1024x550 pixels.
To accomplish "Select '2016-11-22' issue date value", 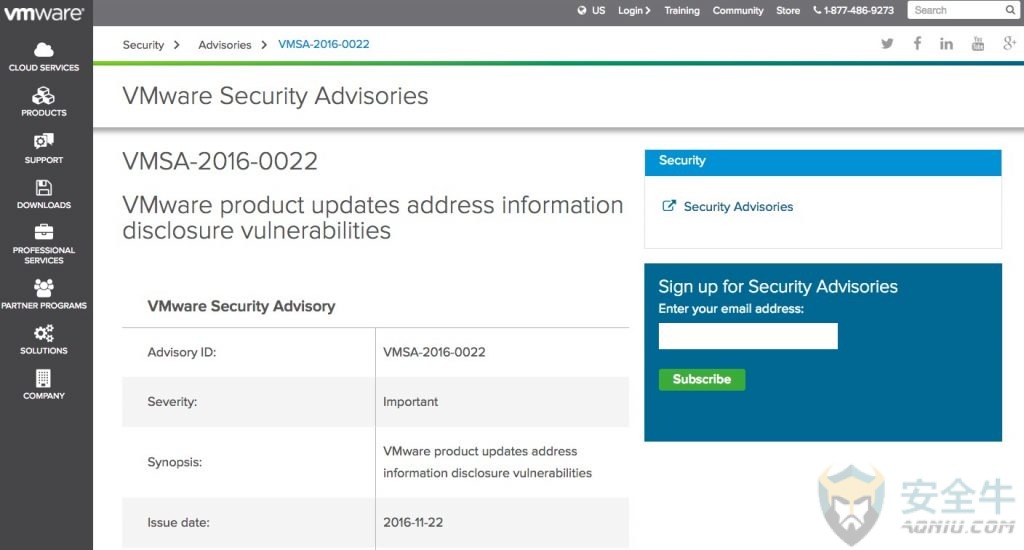I will 413,523.
